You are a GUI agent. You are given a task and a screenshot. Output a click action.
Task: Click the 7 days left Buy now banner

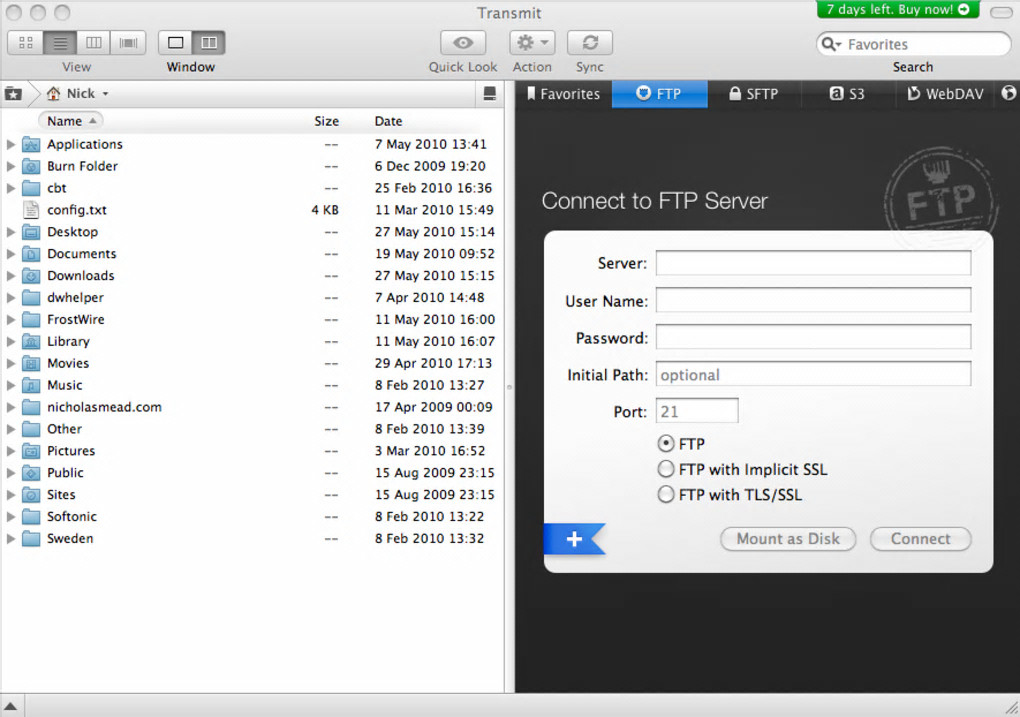[898, 9]
